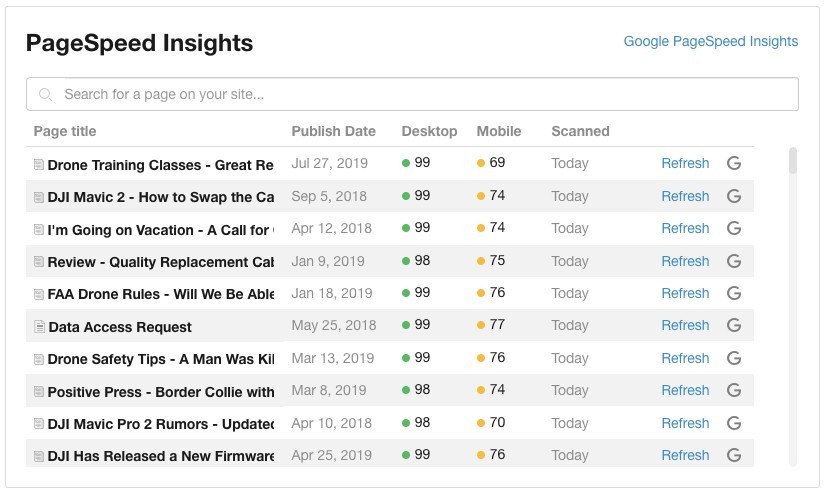Click page icon beside Drone Training Classes
Viewport: 826px width, 492px height.
[38, 165]
